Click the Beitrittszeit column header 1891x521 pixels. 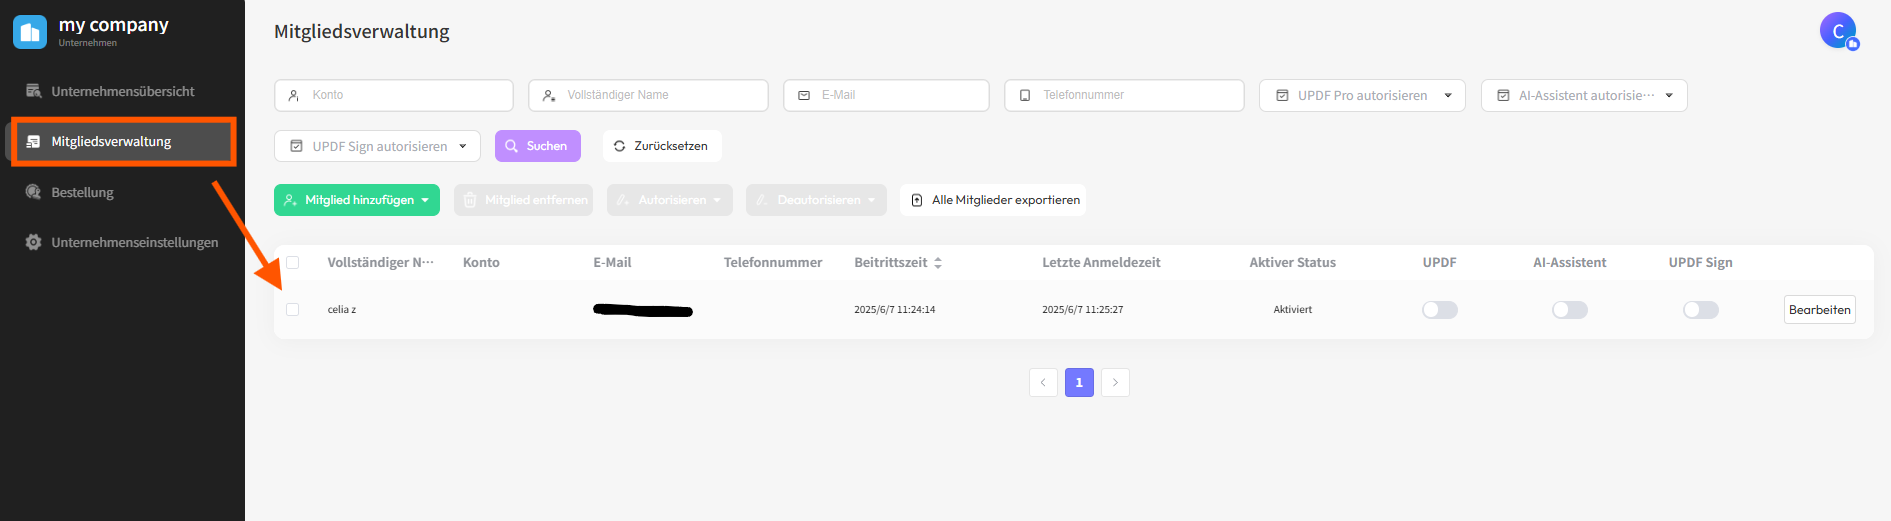point(891,262)
